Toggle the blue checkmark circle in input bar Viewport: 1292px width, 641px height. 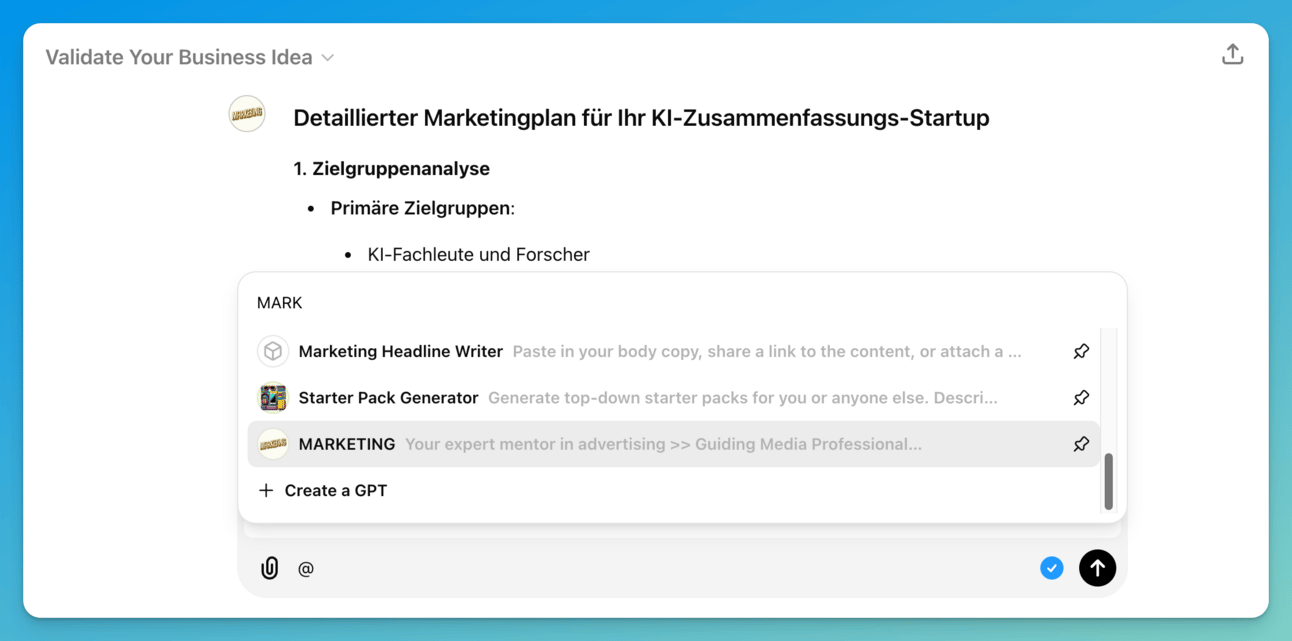click(1051, 568)
